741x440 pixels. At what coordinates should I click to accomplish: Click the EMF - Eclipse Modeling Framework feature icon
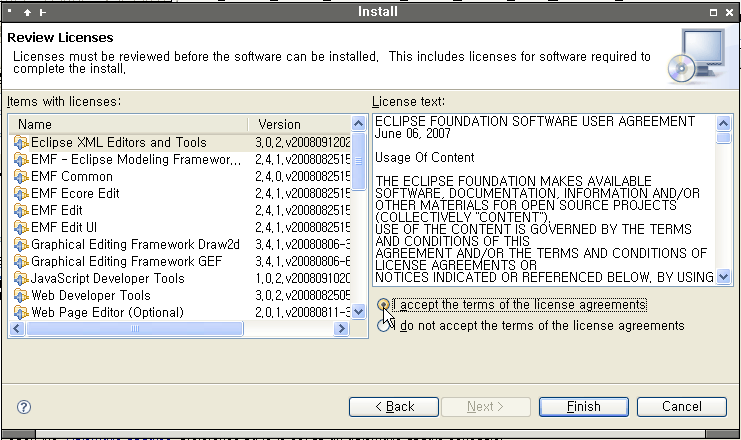coord(21,159)
